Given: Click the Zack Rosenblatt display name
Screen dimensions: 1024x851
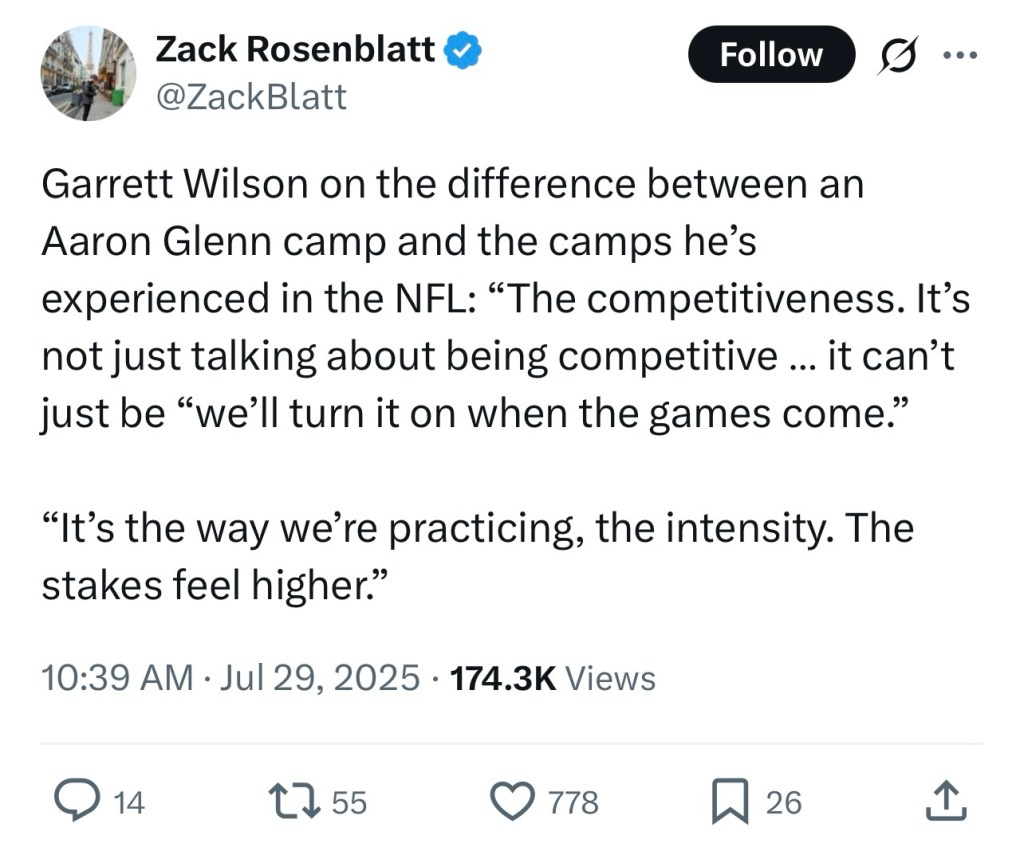Looking at the screenshot, I should point(295,48).
